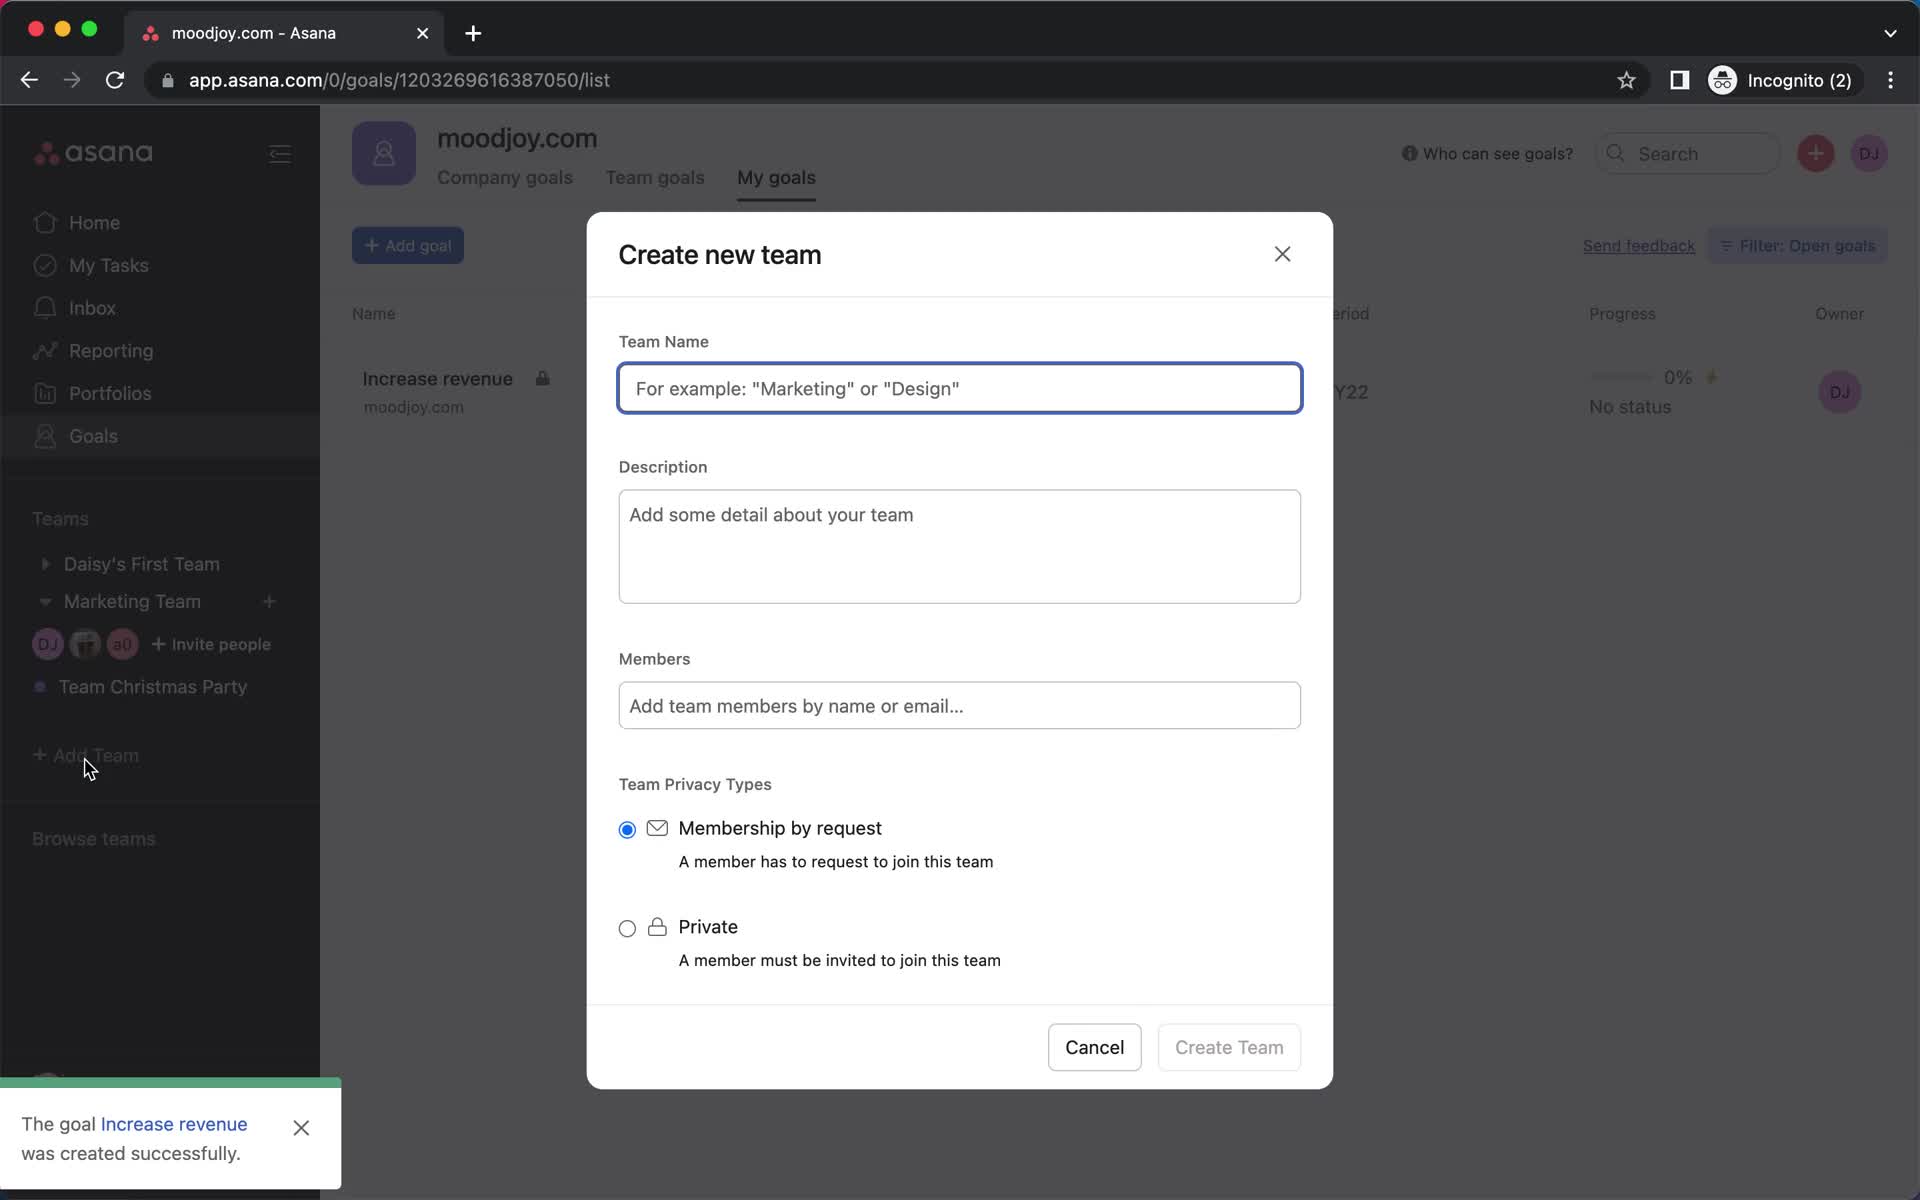Cancel the team creation dialog
The height and width of the screenshot is (1200, 1920).
point(1094,1047)
